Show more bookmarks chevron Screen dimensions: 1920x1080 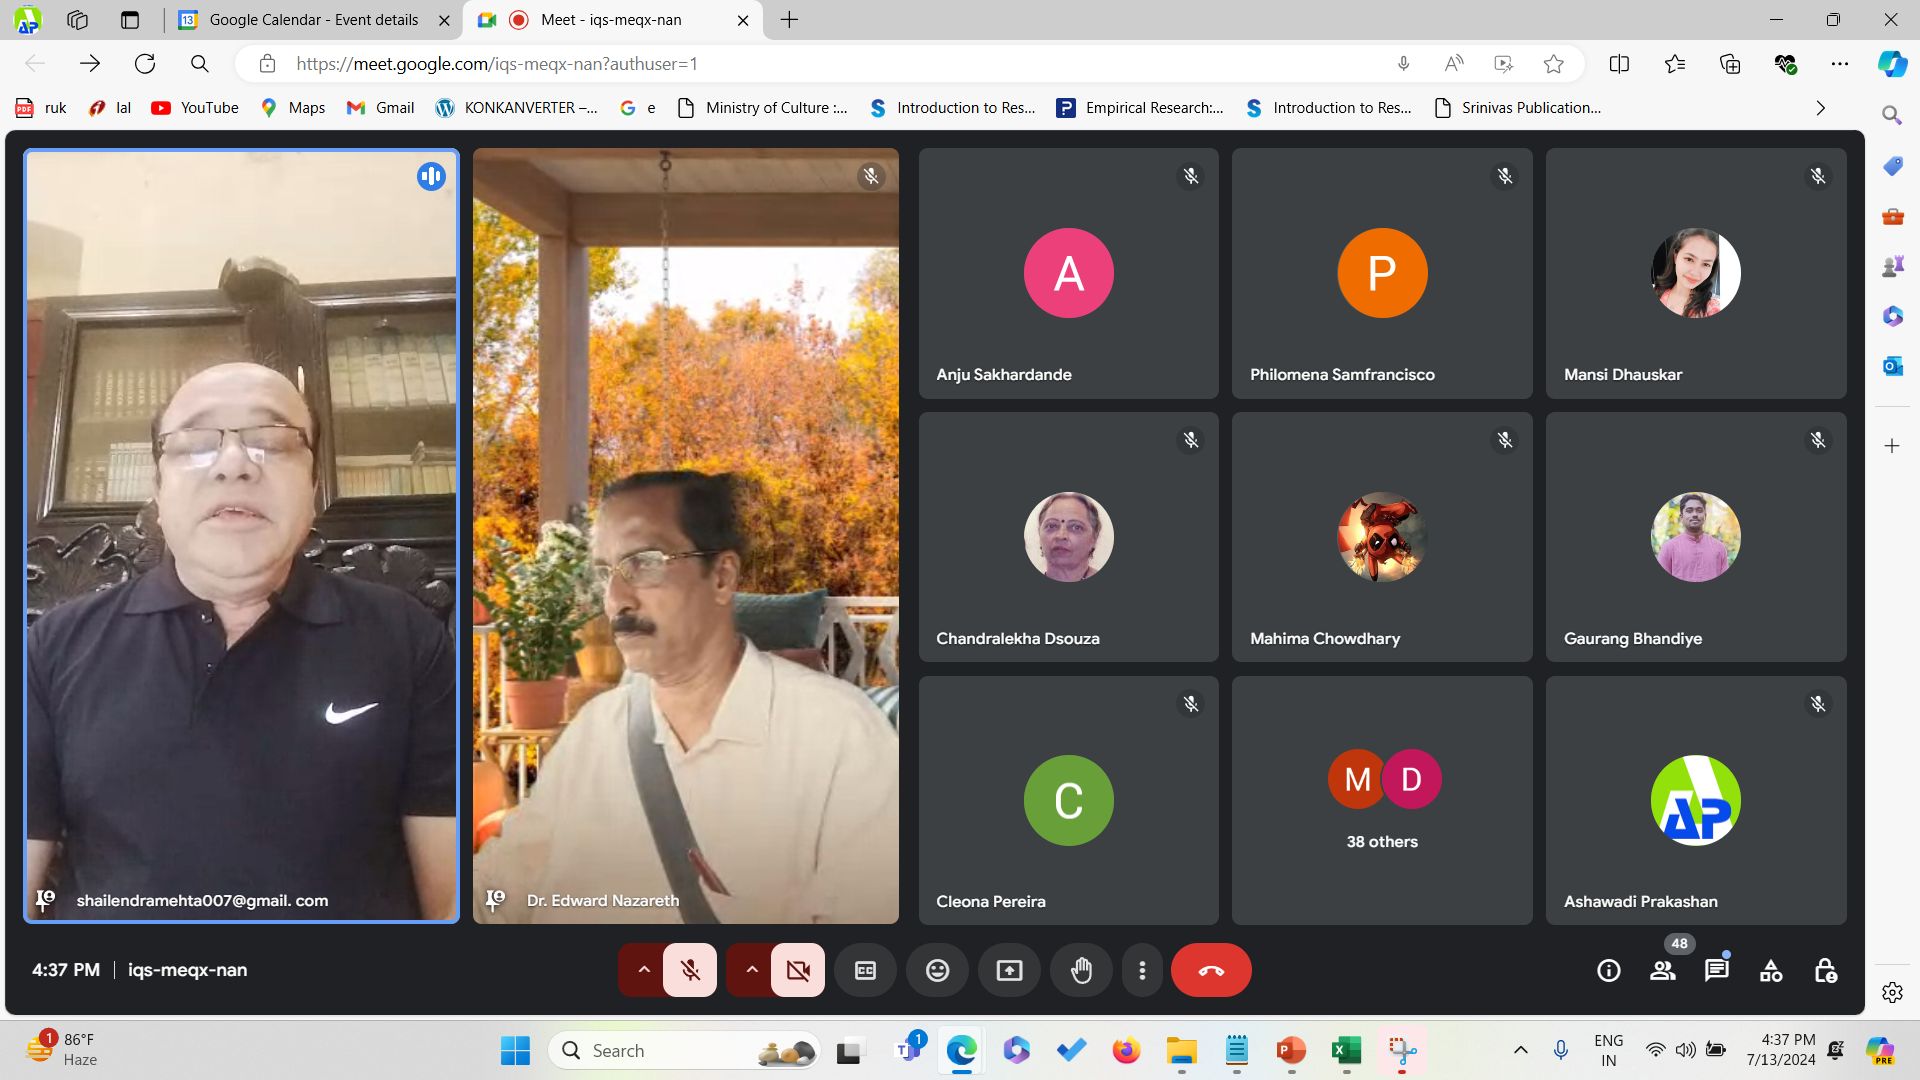tap(1820, 108)
